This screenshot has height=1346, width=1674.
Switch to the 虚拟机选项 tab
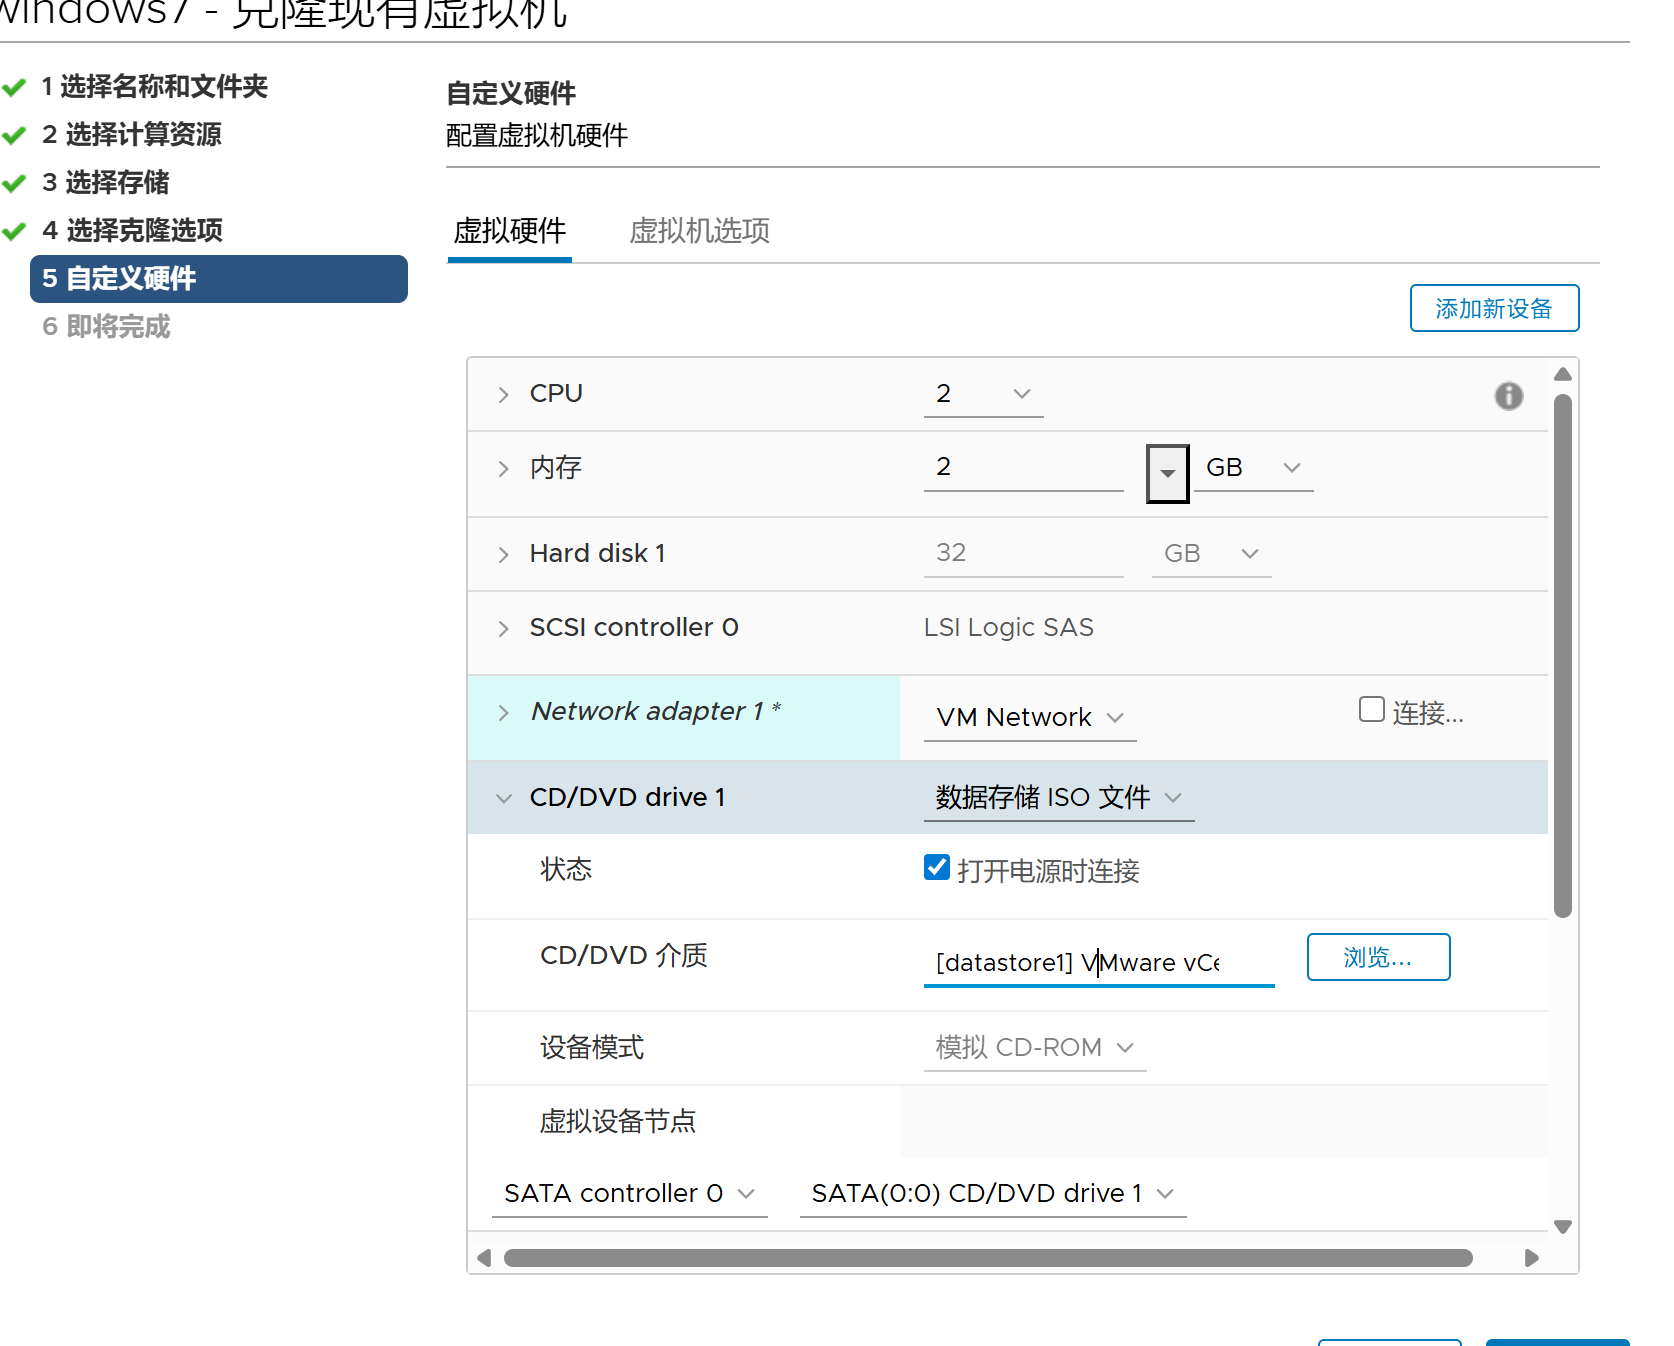699,231
